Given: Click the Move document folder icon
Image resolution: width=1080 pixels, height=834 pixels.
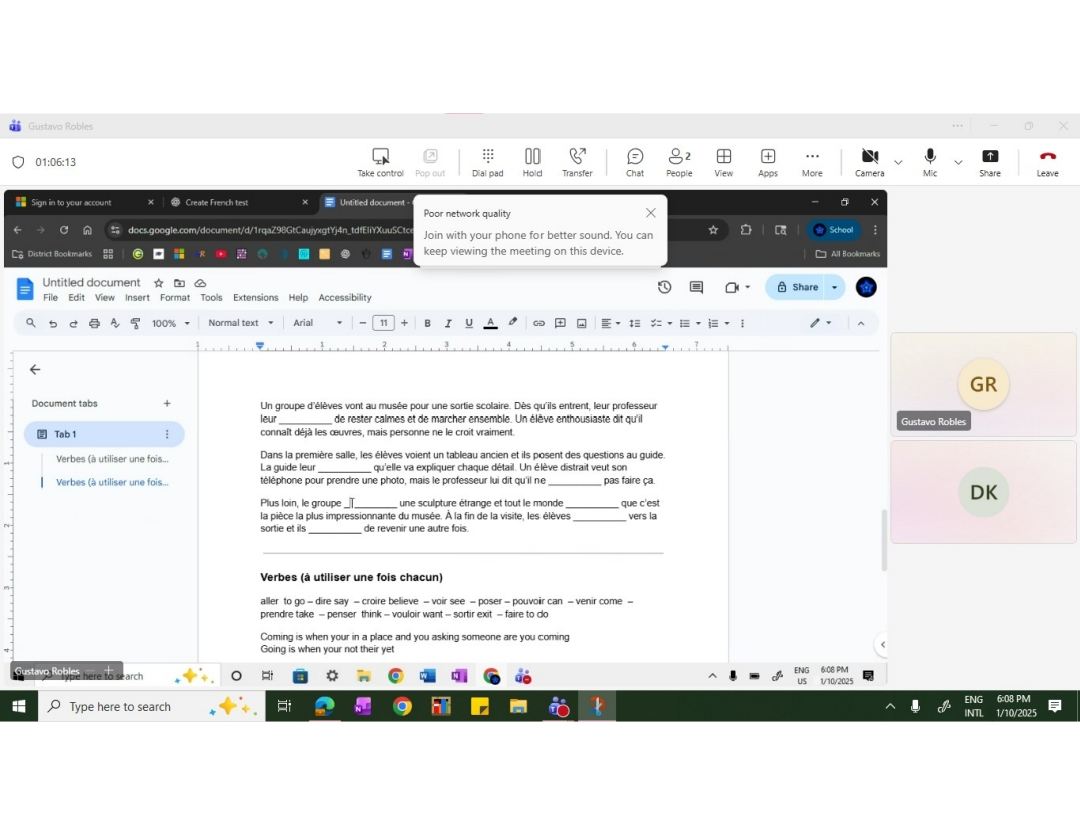Looking at the screenshot, I should click(x=179, y=283).
